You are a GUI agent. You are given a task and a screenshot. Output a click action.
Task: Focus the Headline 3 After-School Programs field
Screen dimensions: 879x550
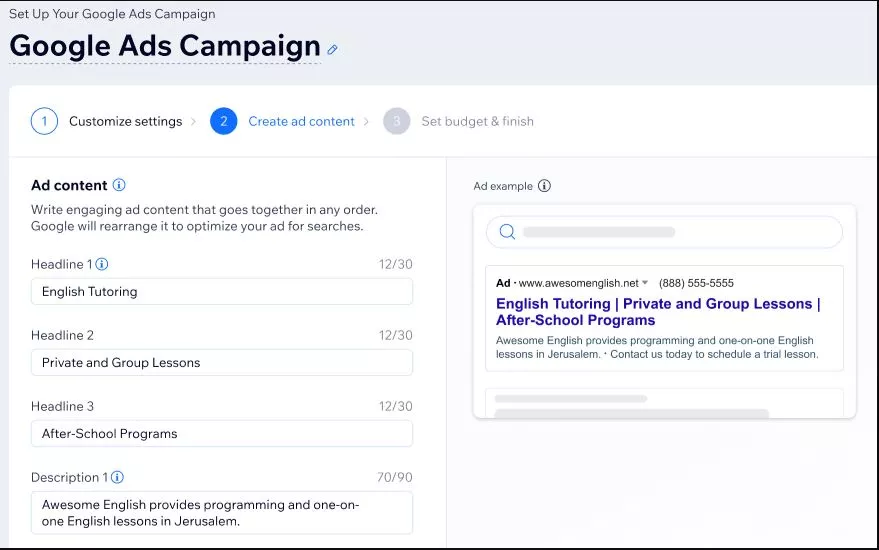pos(222,434)
